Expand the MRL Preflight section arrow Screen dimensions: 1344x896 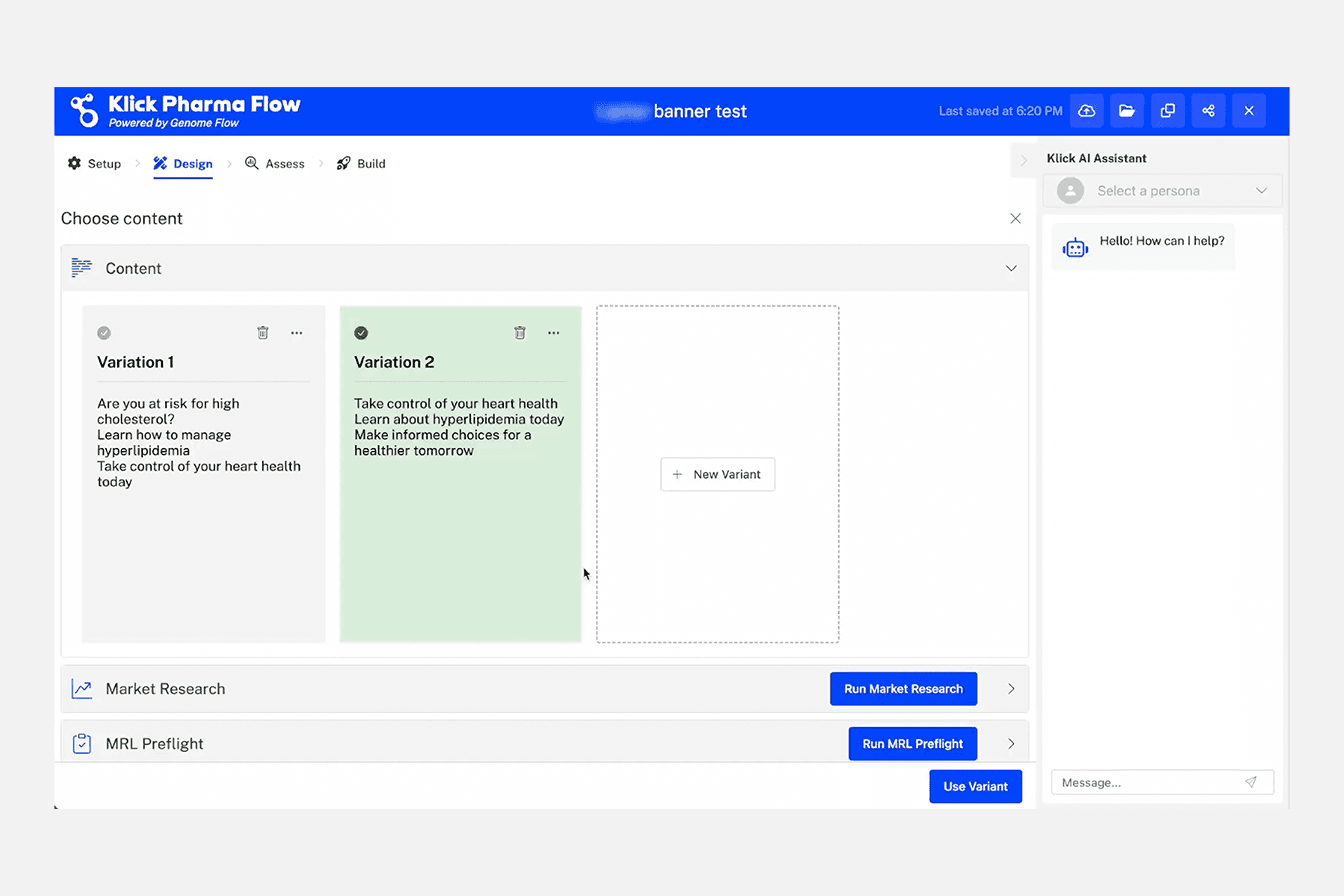[x=1011, y=744]
